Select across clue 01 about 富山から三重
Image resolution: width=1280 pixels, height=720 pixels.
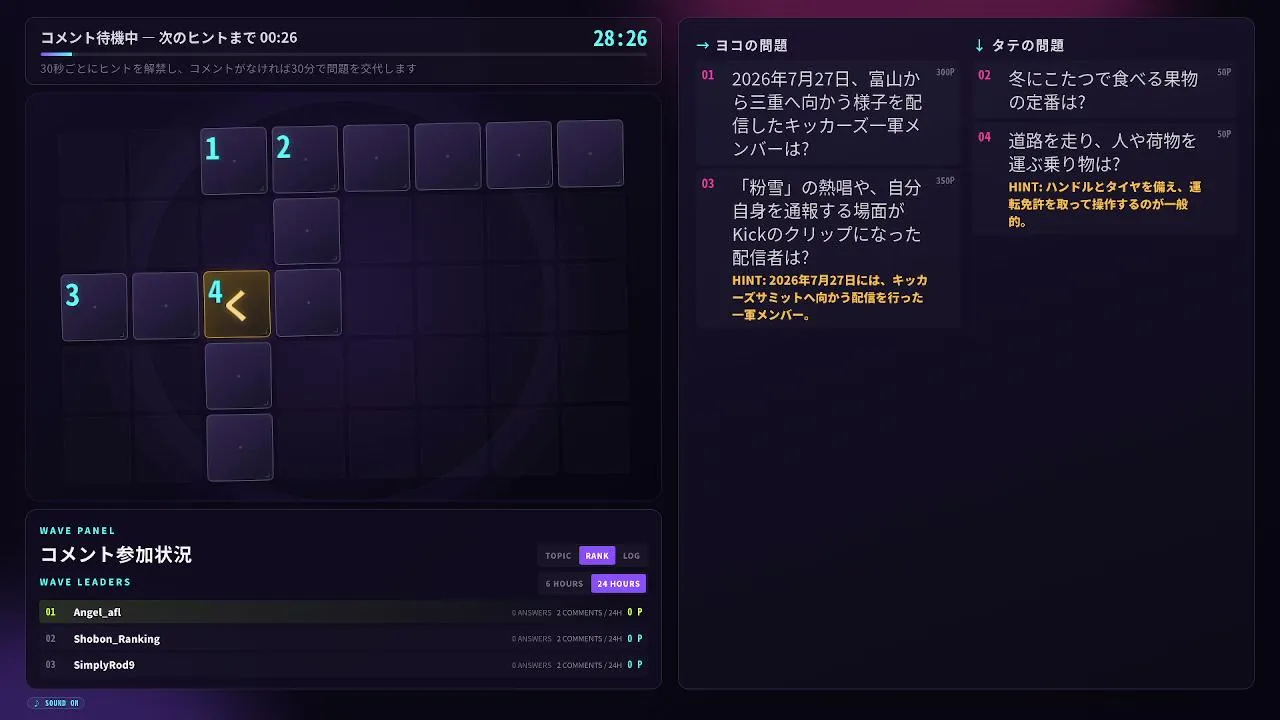(828, 113)
